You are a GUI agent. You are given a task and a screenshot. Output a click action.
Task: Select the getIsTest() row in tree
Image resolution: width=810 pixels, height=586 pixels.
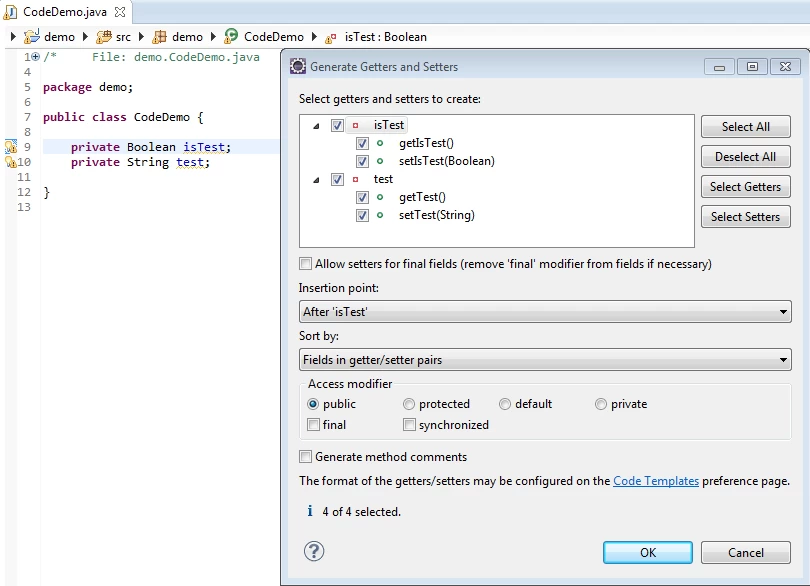point(426,143)
